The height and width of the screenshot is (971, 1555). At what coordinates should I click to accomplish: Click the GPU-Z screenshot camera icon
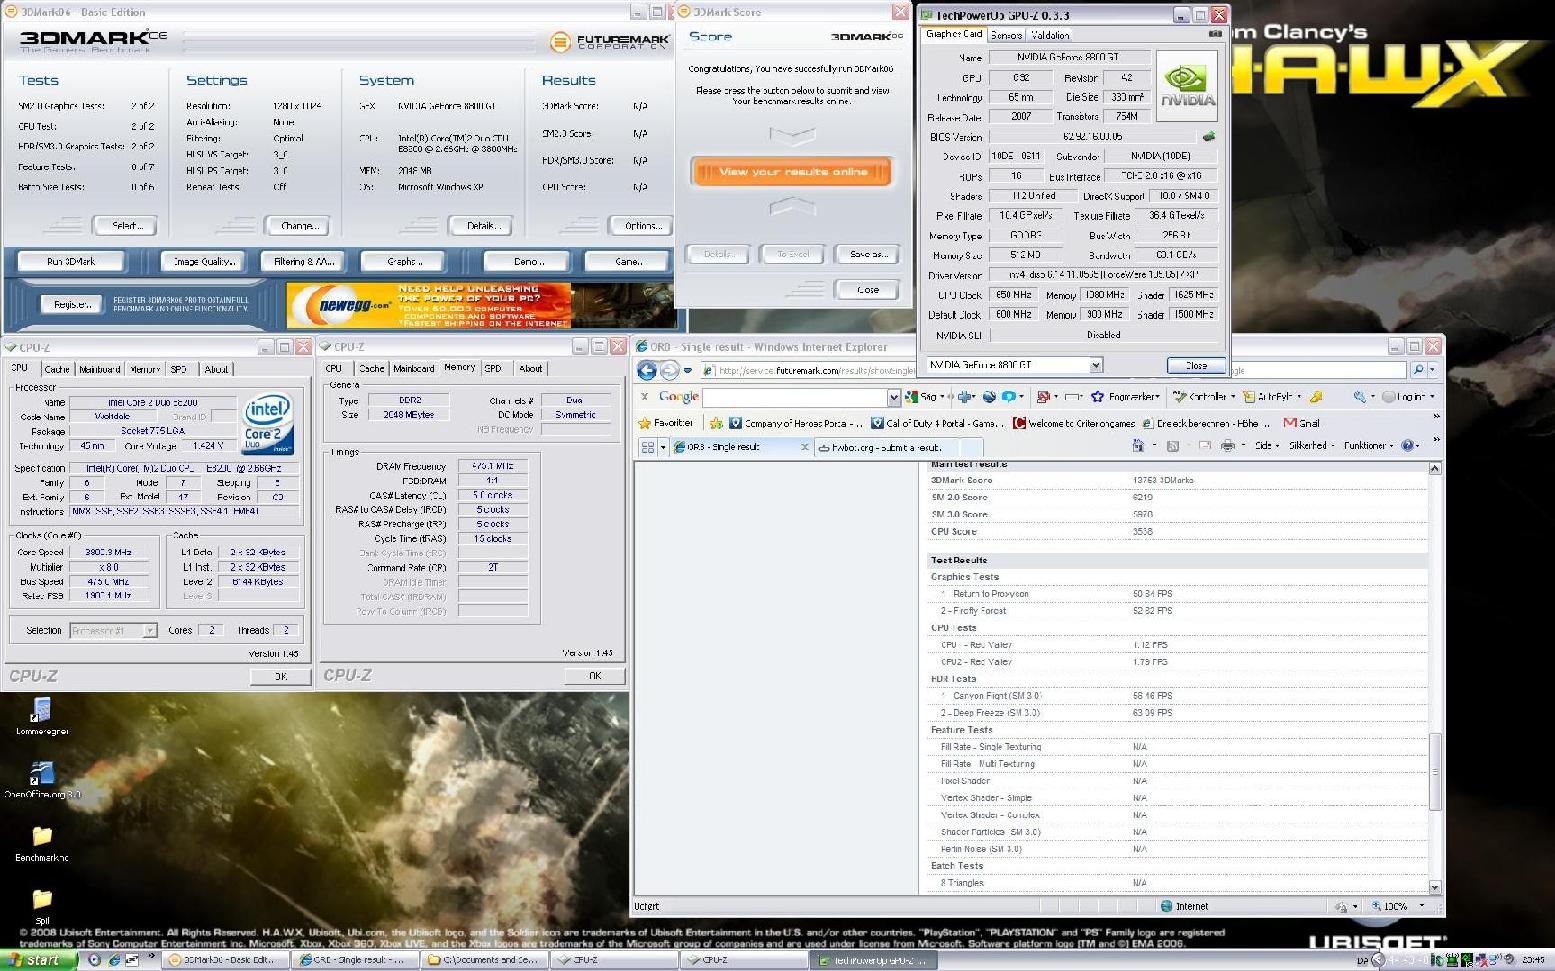tap(1215, 34)
